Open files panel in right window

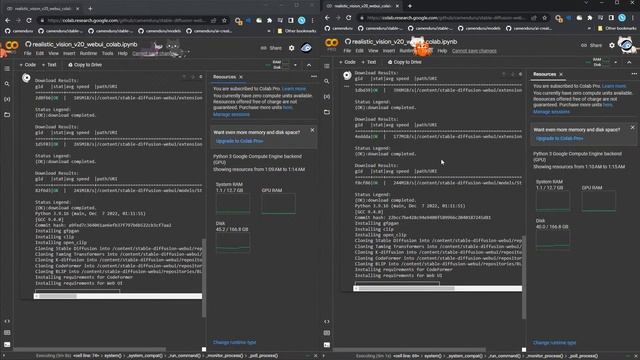(x=327, y=112)
